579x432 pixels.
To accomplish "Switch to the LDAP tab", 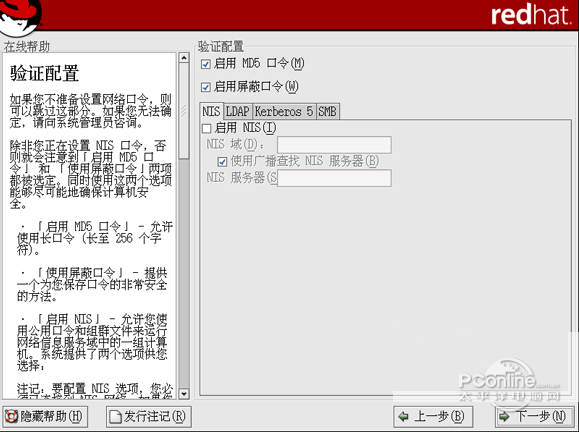I will [237, 112].
